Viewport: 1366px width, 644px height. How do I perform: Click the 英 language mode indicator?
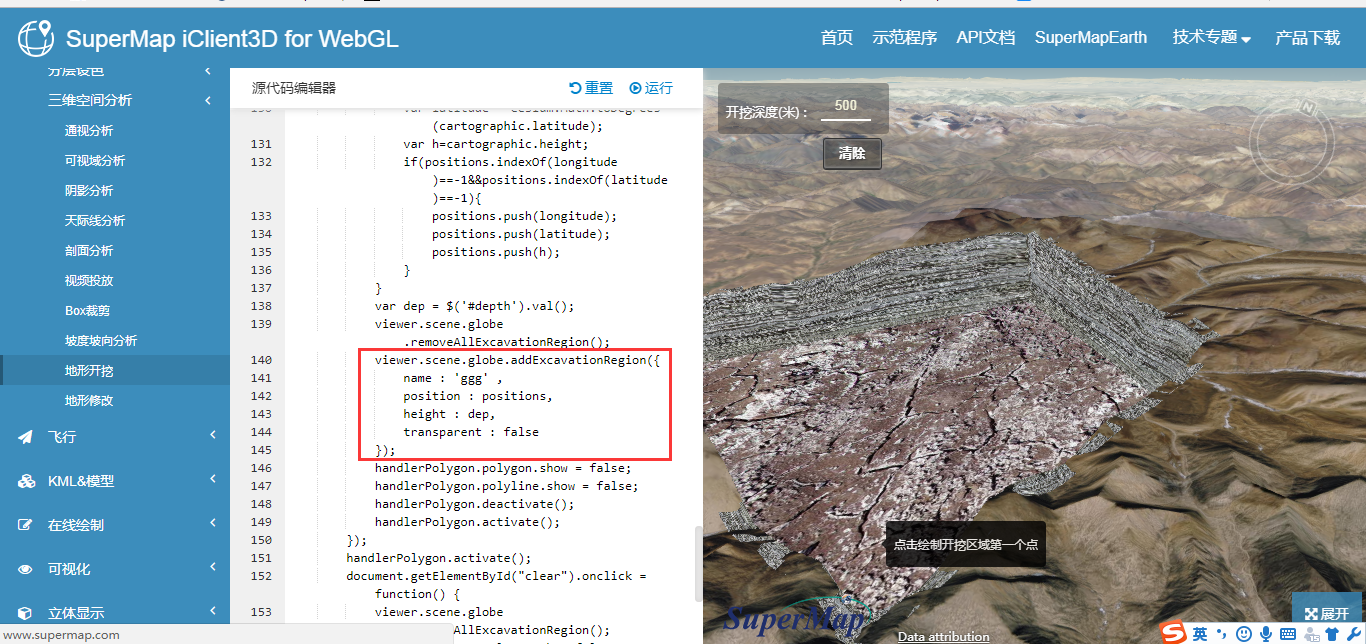click(1199, 633)
